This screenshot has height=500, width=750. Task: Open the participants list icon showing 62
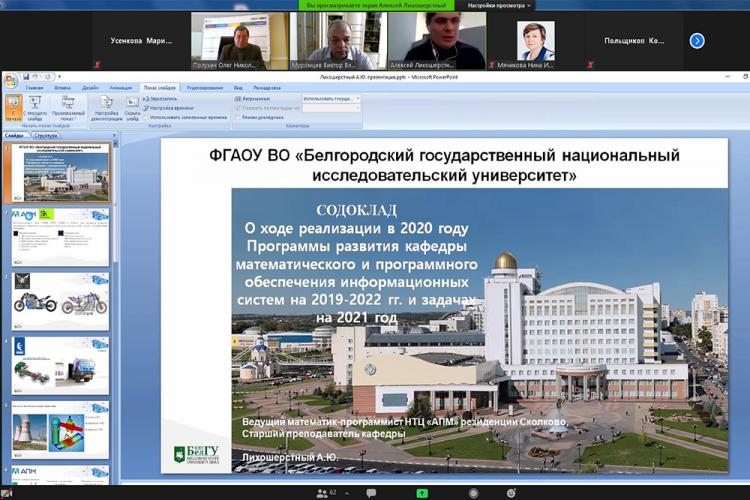point(326,493)
